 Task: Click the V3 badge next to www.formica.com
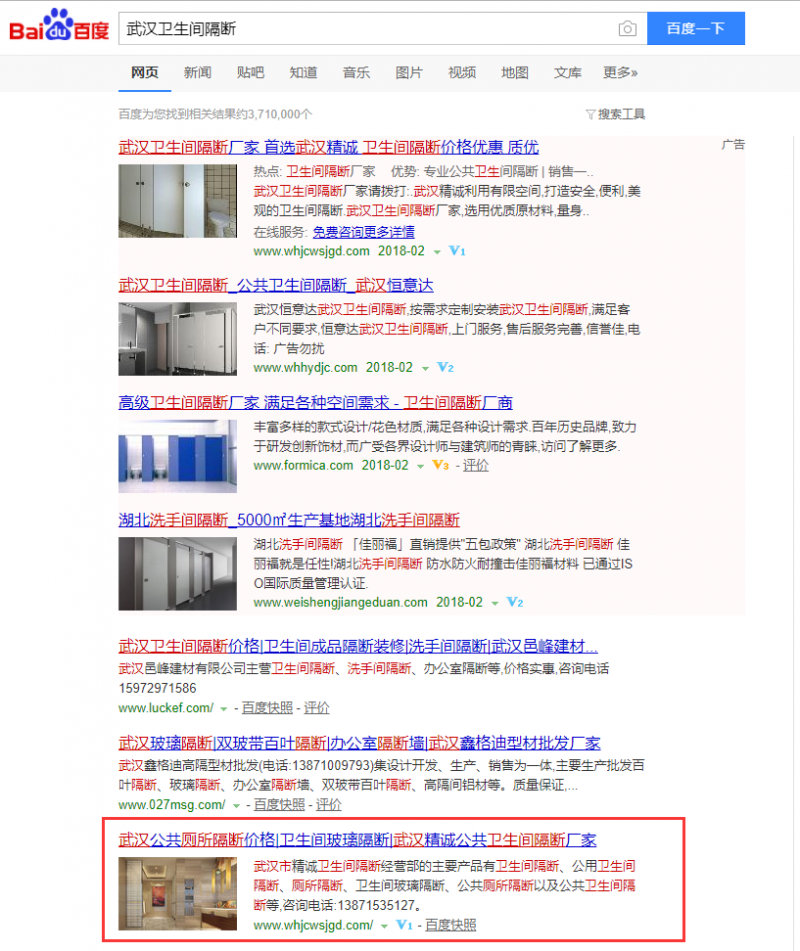coord(436,465)
